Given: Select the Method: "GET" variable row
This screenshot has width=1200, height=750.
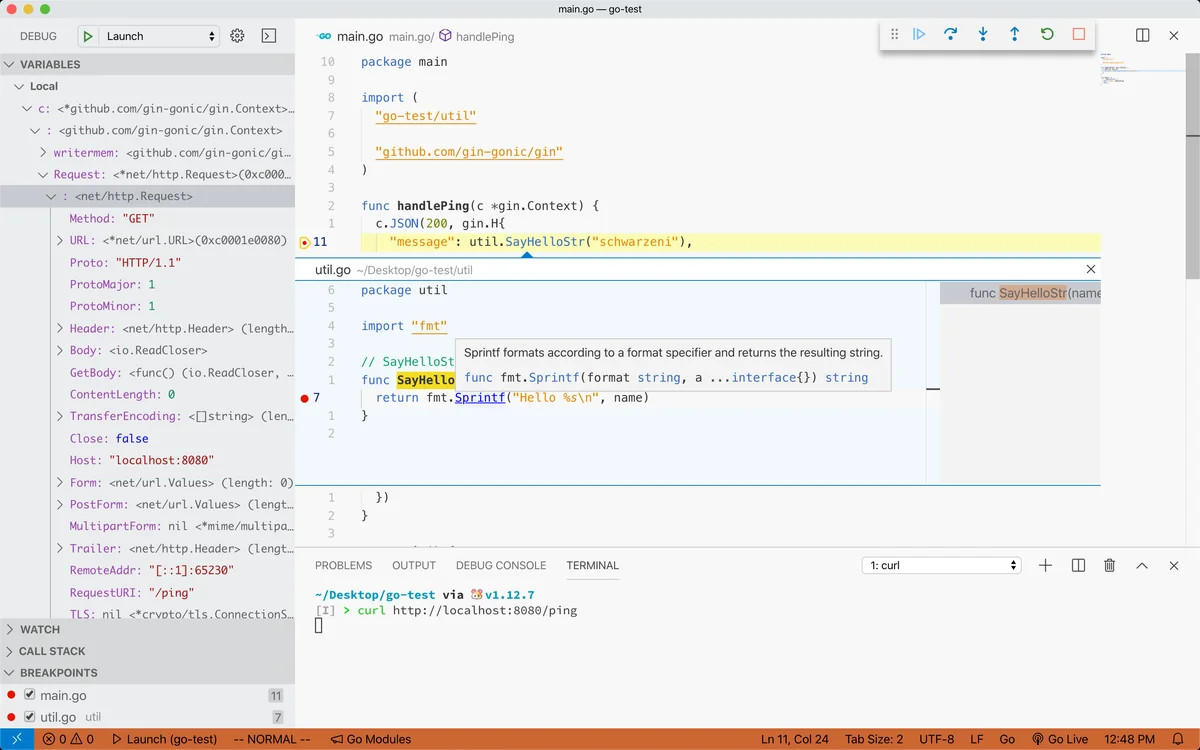Looking at the screenshot, I should (x=147, y=218).
